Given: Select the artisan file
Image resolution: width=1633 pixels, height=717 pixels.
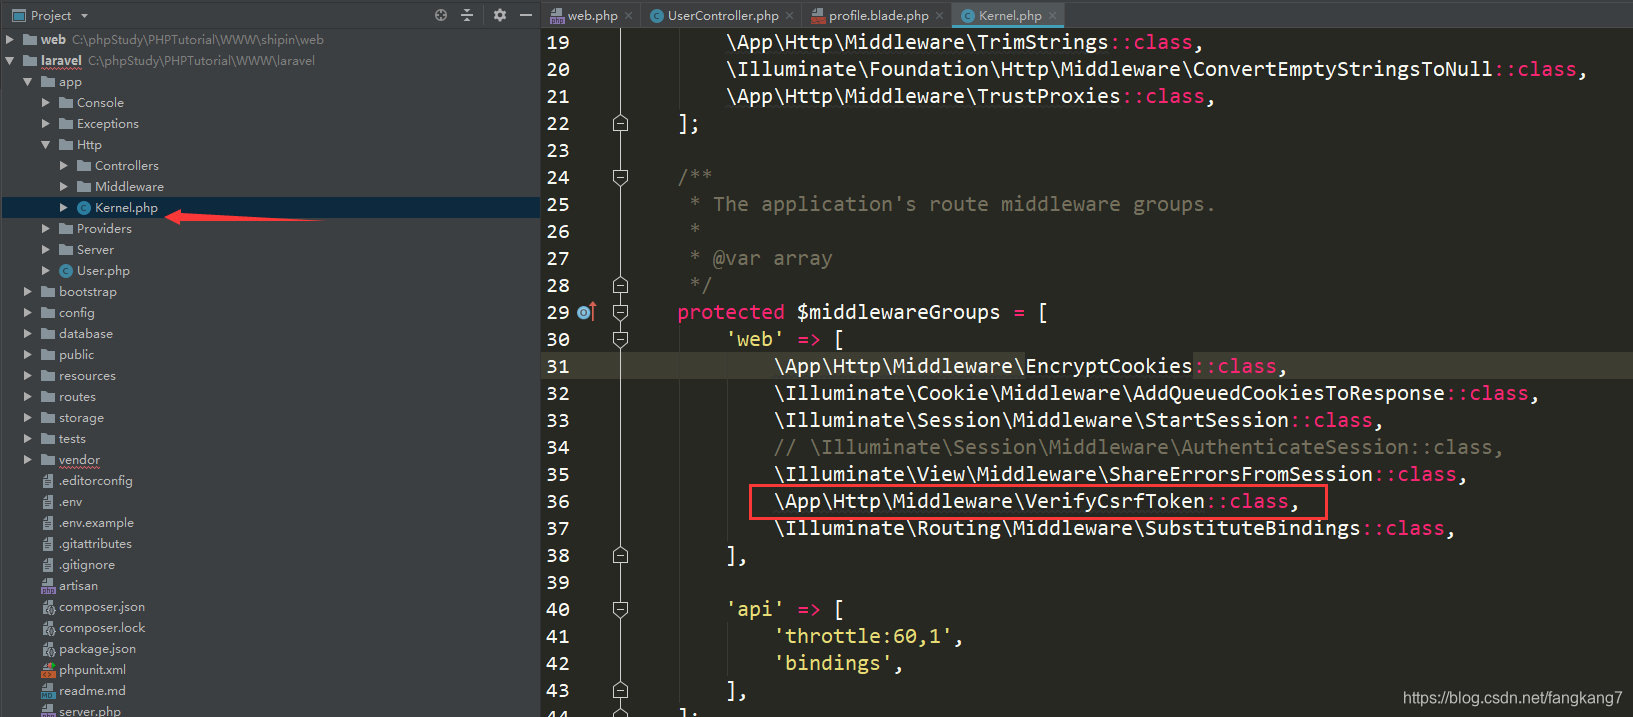Looking at the screenshot, I should tap(78, 586).
